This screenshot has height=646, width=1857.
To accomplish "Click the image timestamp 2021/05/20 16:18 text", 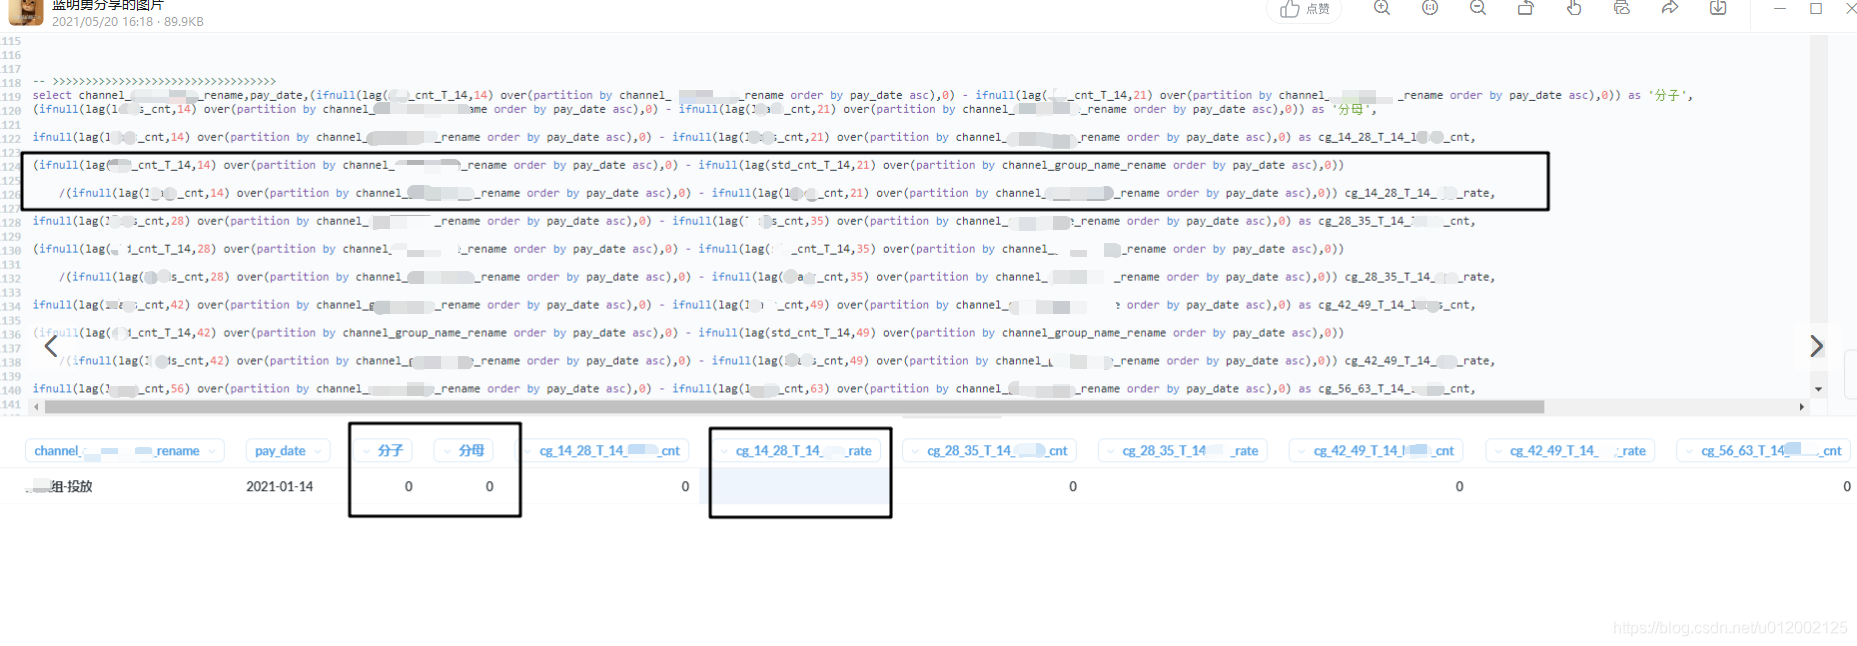I will click(104, 22).
